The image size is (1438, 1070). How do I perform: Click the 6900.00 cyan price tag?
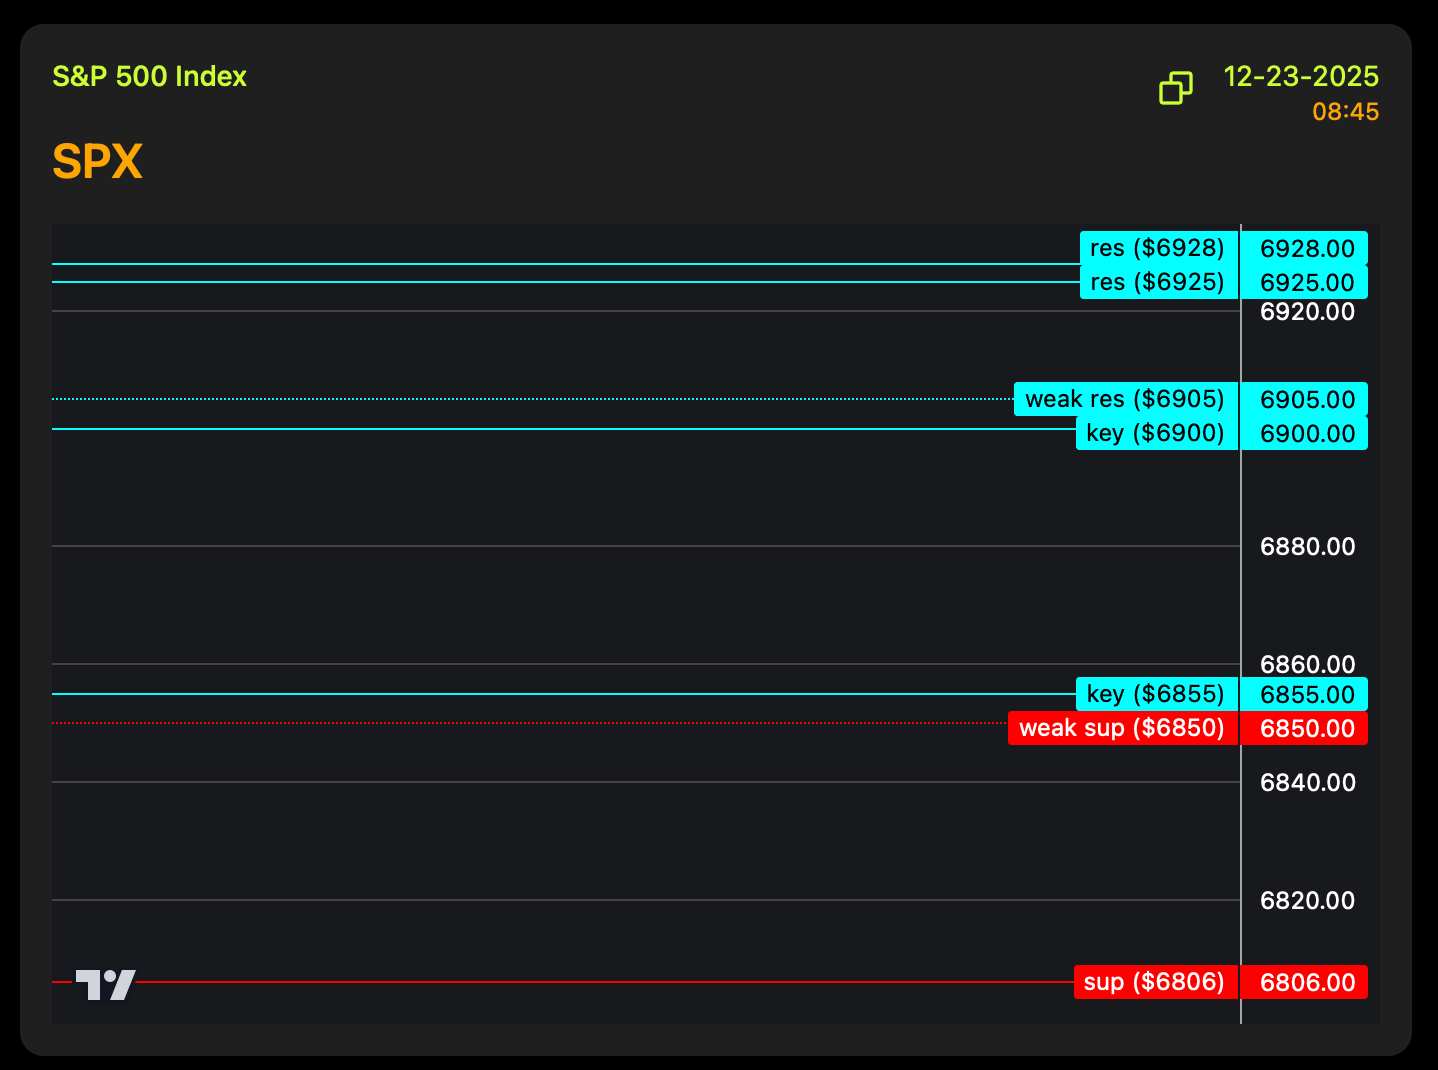click(1306, 434)
